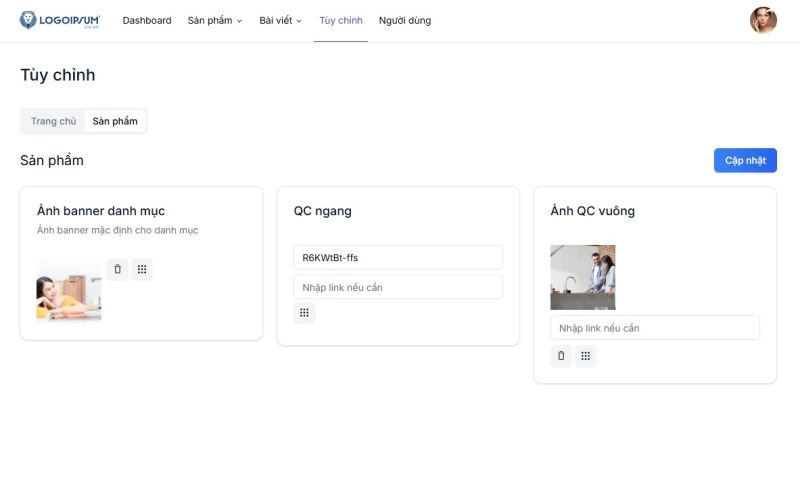The height and width of the screenshot is (500, 800).
Task: Delete the category banner image
Action: pos(117,269)
